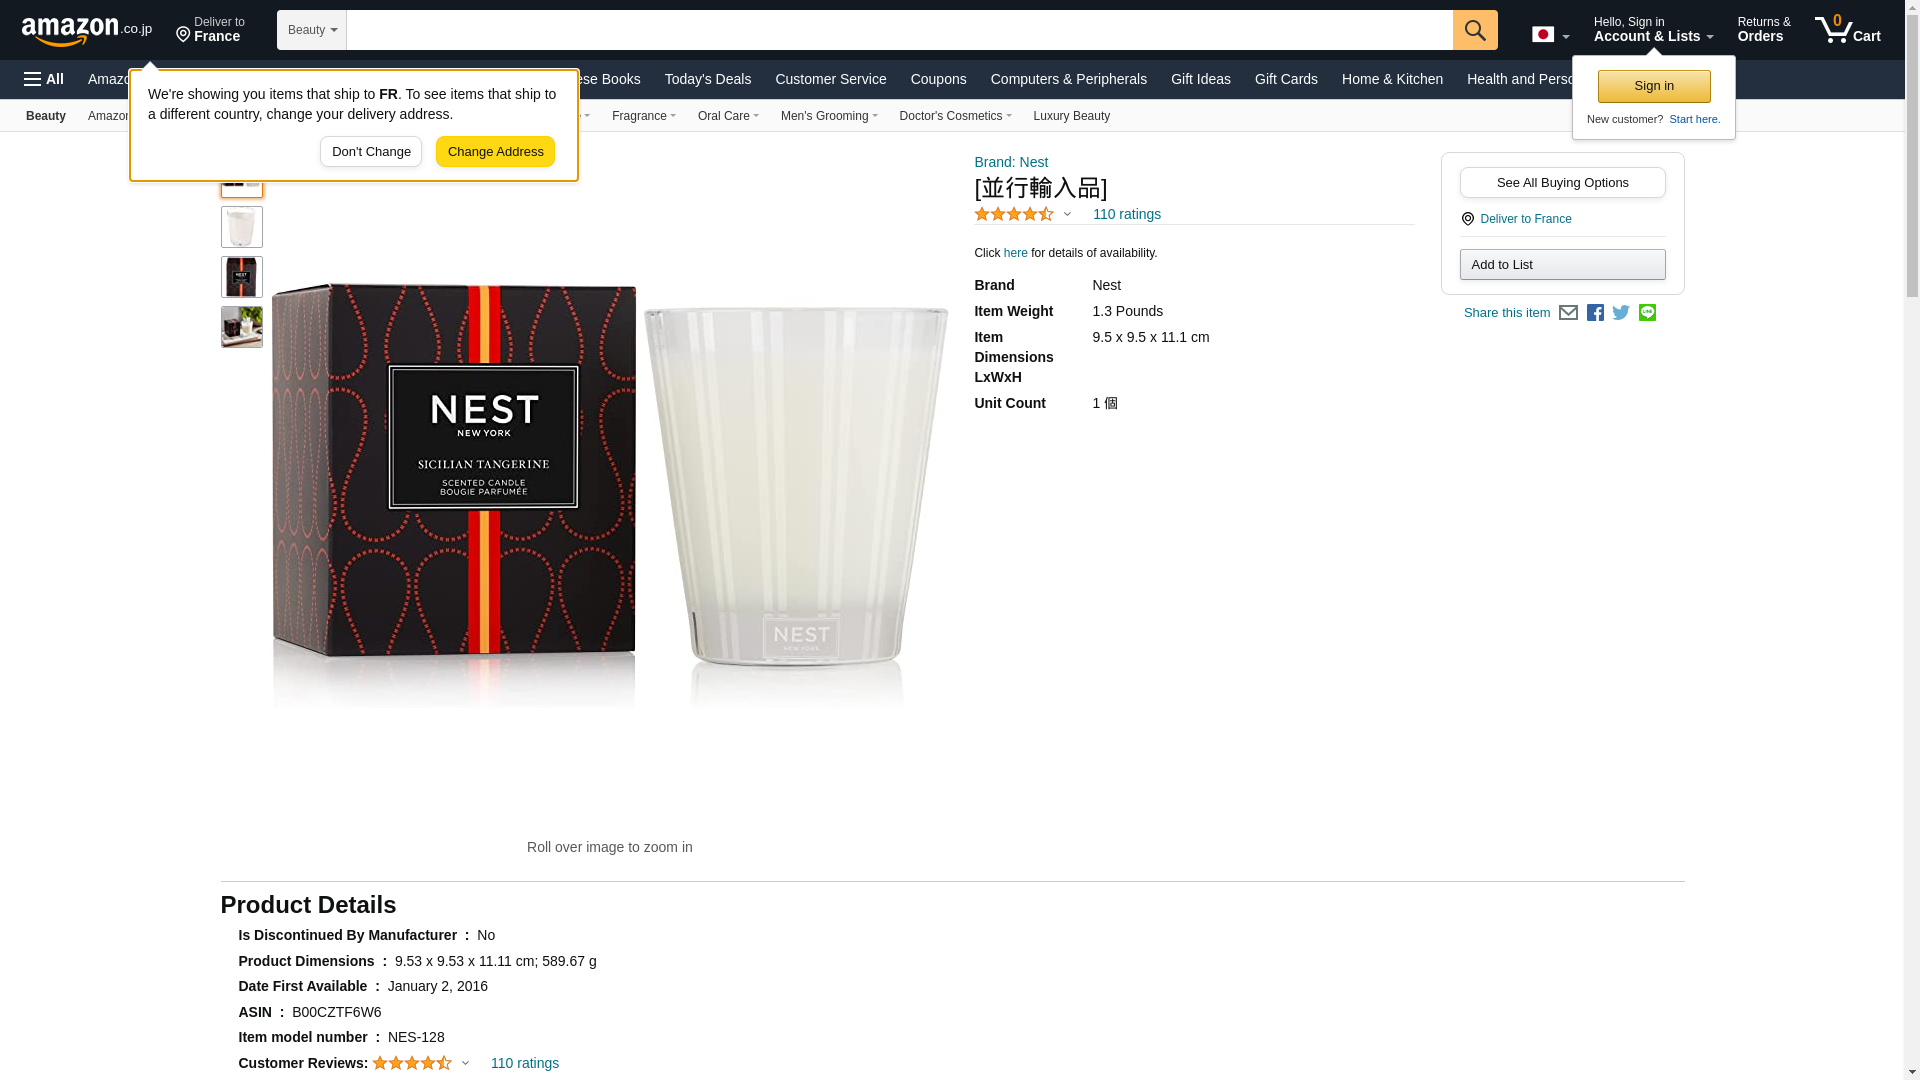
Task: Go to the Gift Cards page
Action: coord(1285,79)
